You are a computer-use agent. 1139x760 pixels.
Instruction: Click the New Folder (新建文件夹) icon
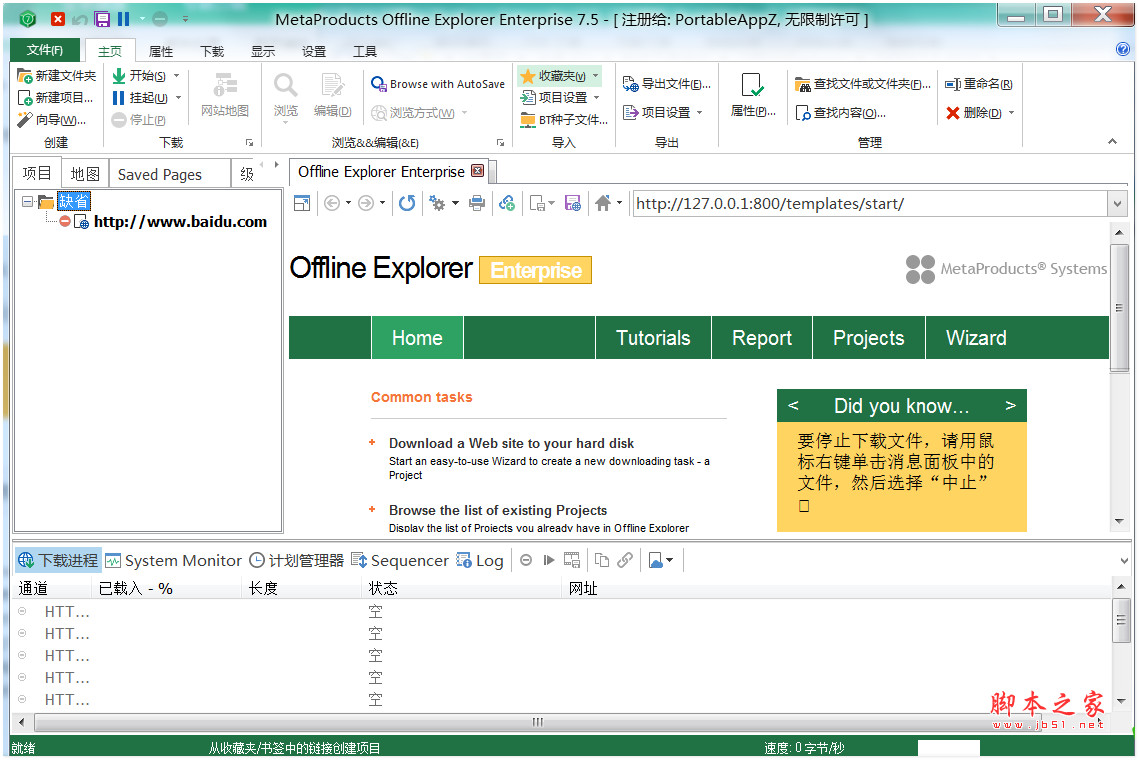pos(25,76)
